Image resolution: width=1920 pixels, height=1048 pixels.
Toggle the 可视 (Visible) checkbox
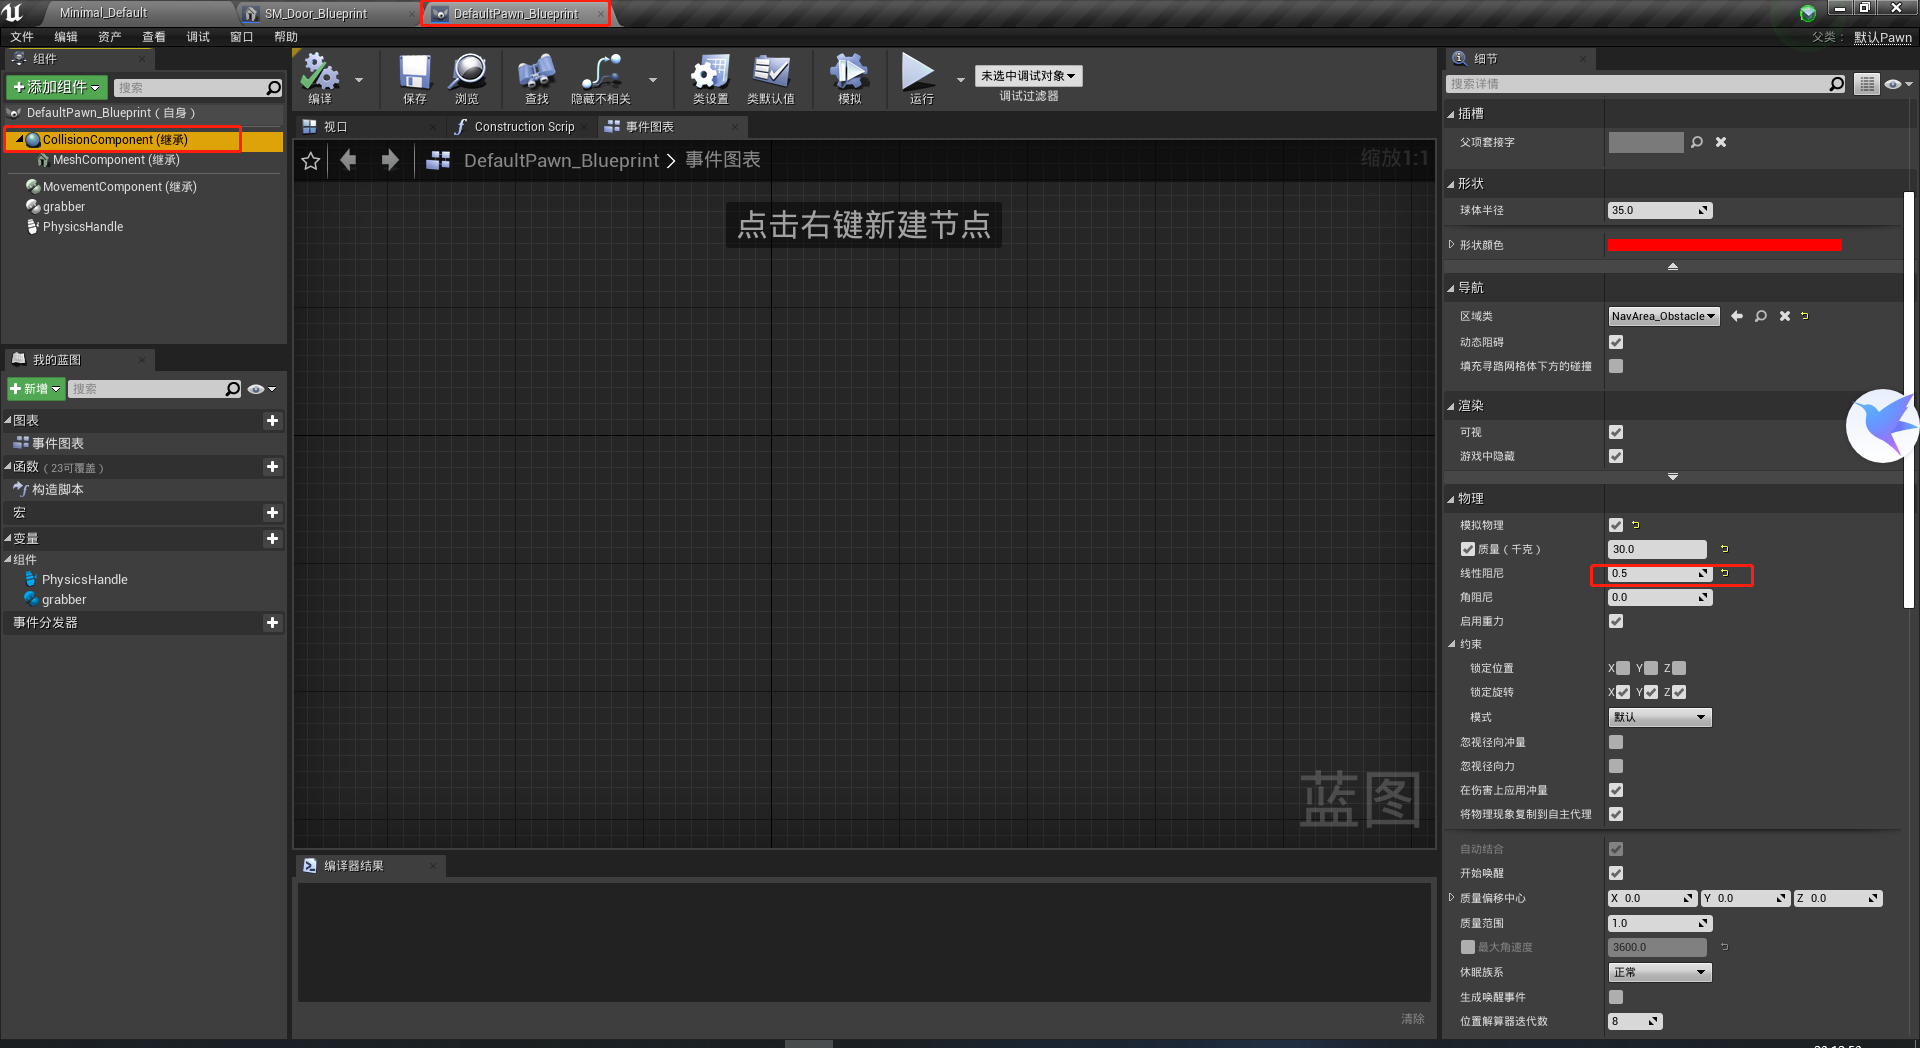[x=1616, y=432]
